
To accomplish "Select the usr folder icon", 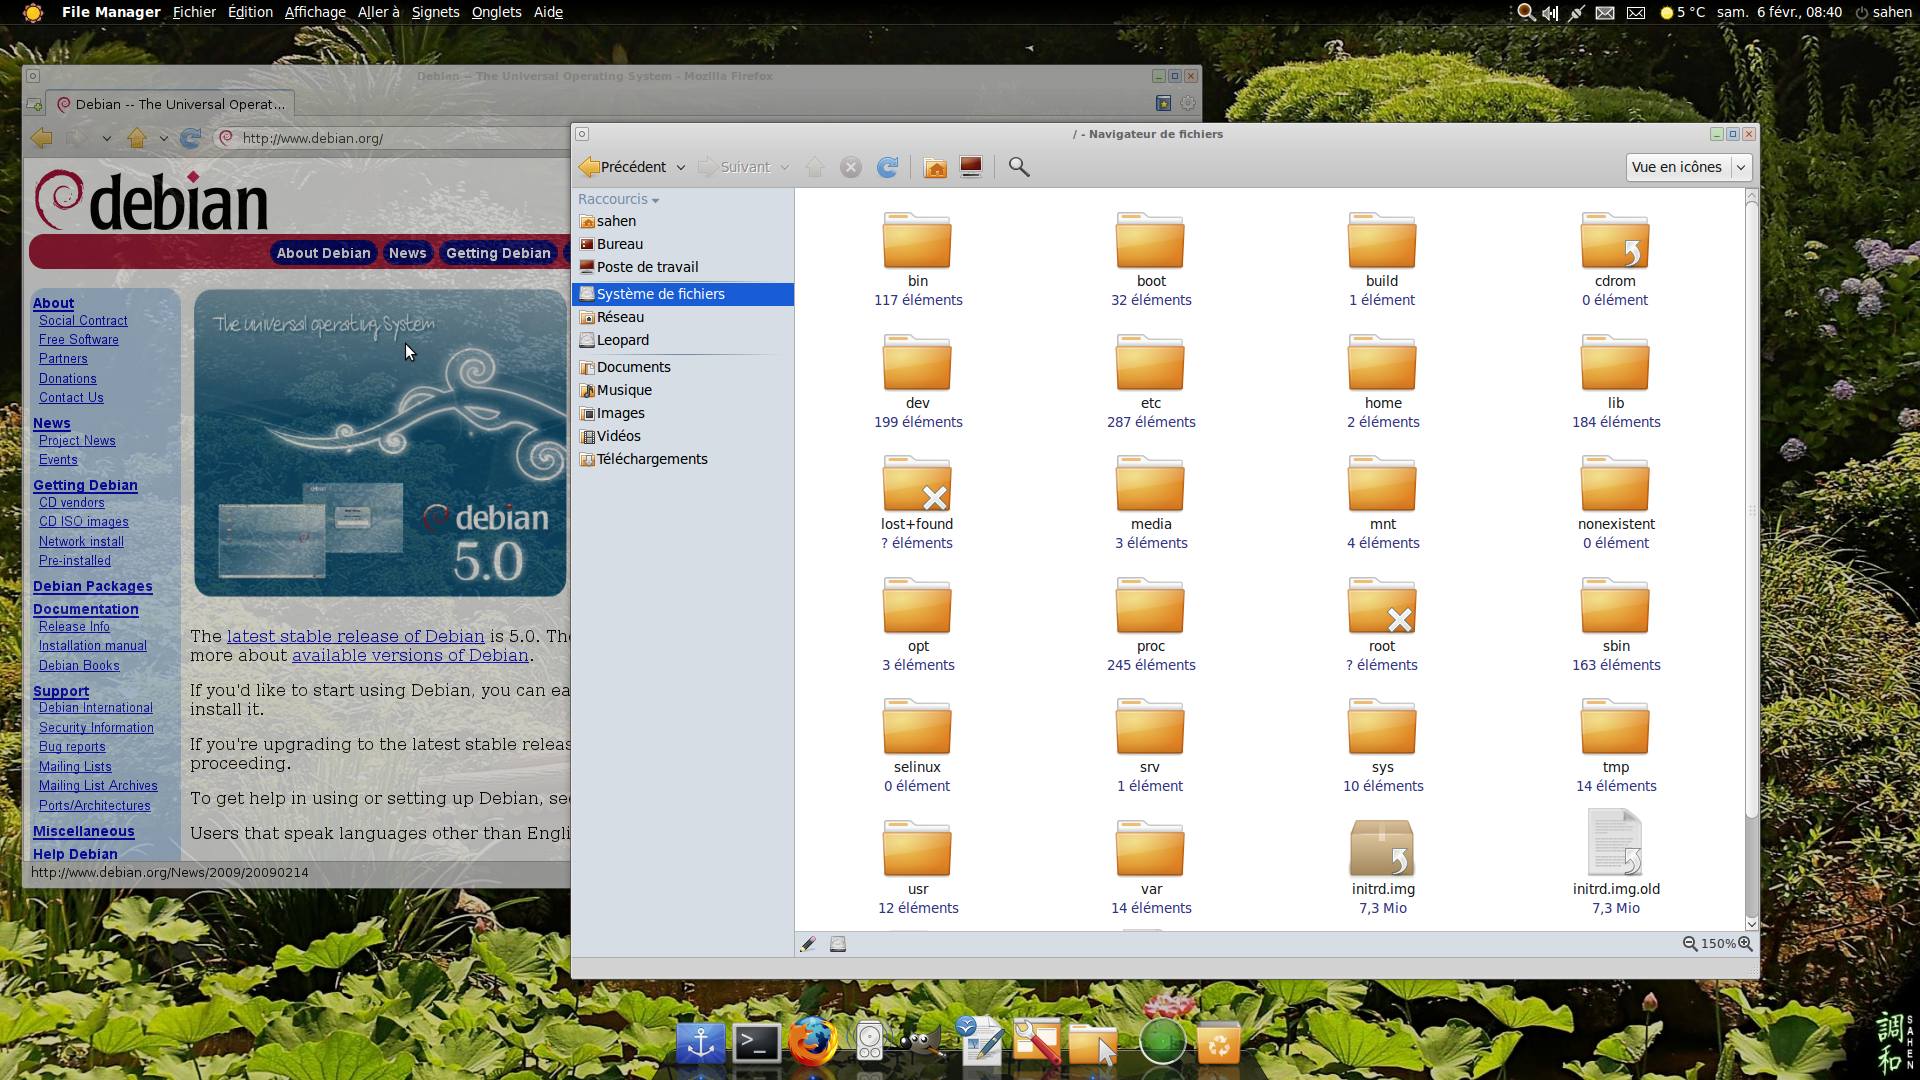I will (x=917, y=848).
